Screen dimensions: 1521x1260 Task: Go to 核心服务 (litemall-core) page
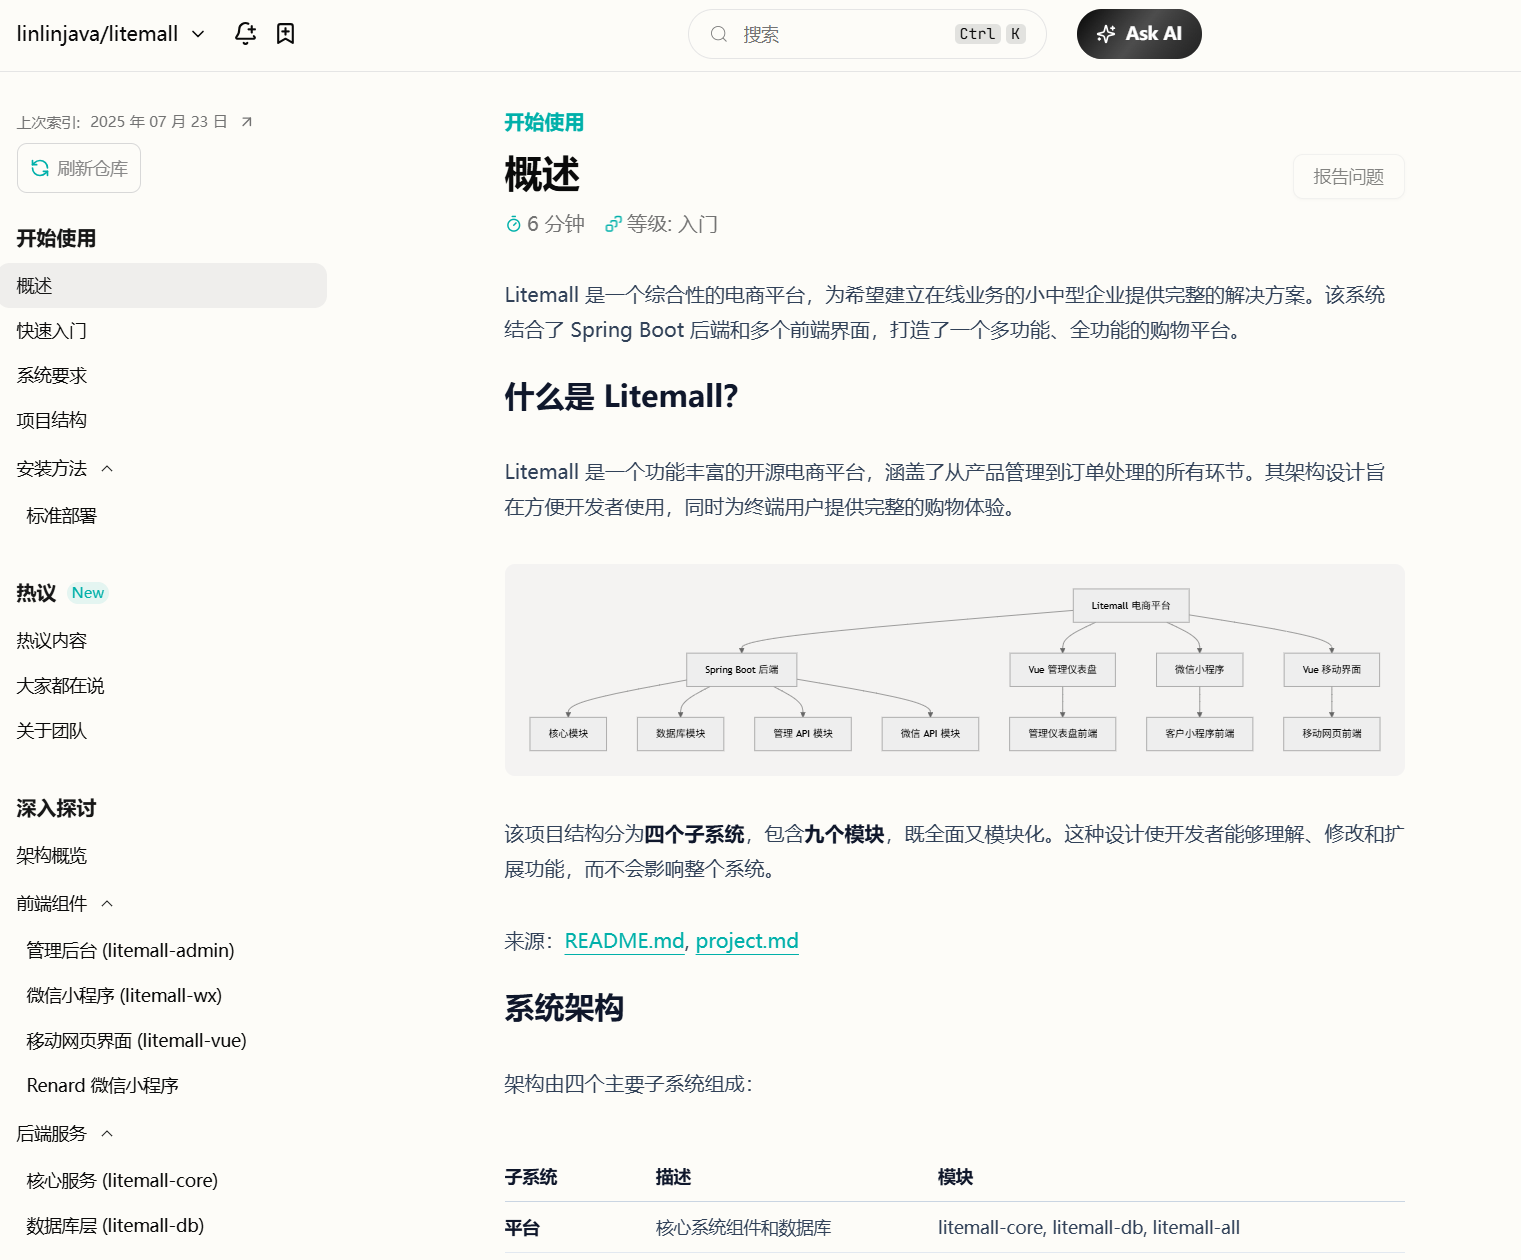coord(122,1181)
